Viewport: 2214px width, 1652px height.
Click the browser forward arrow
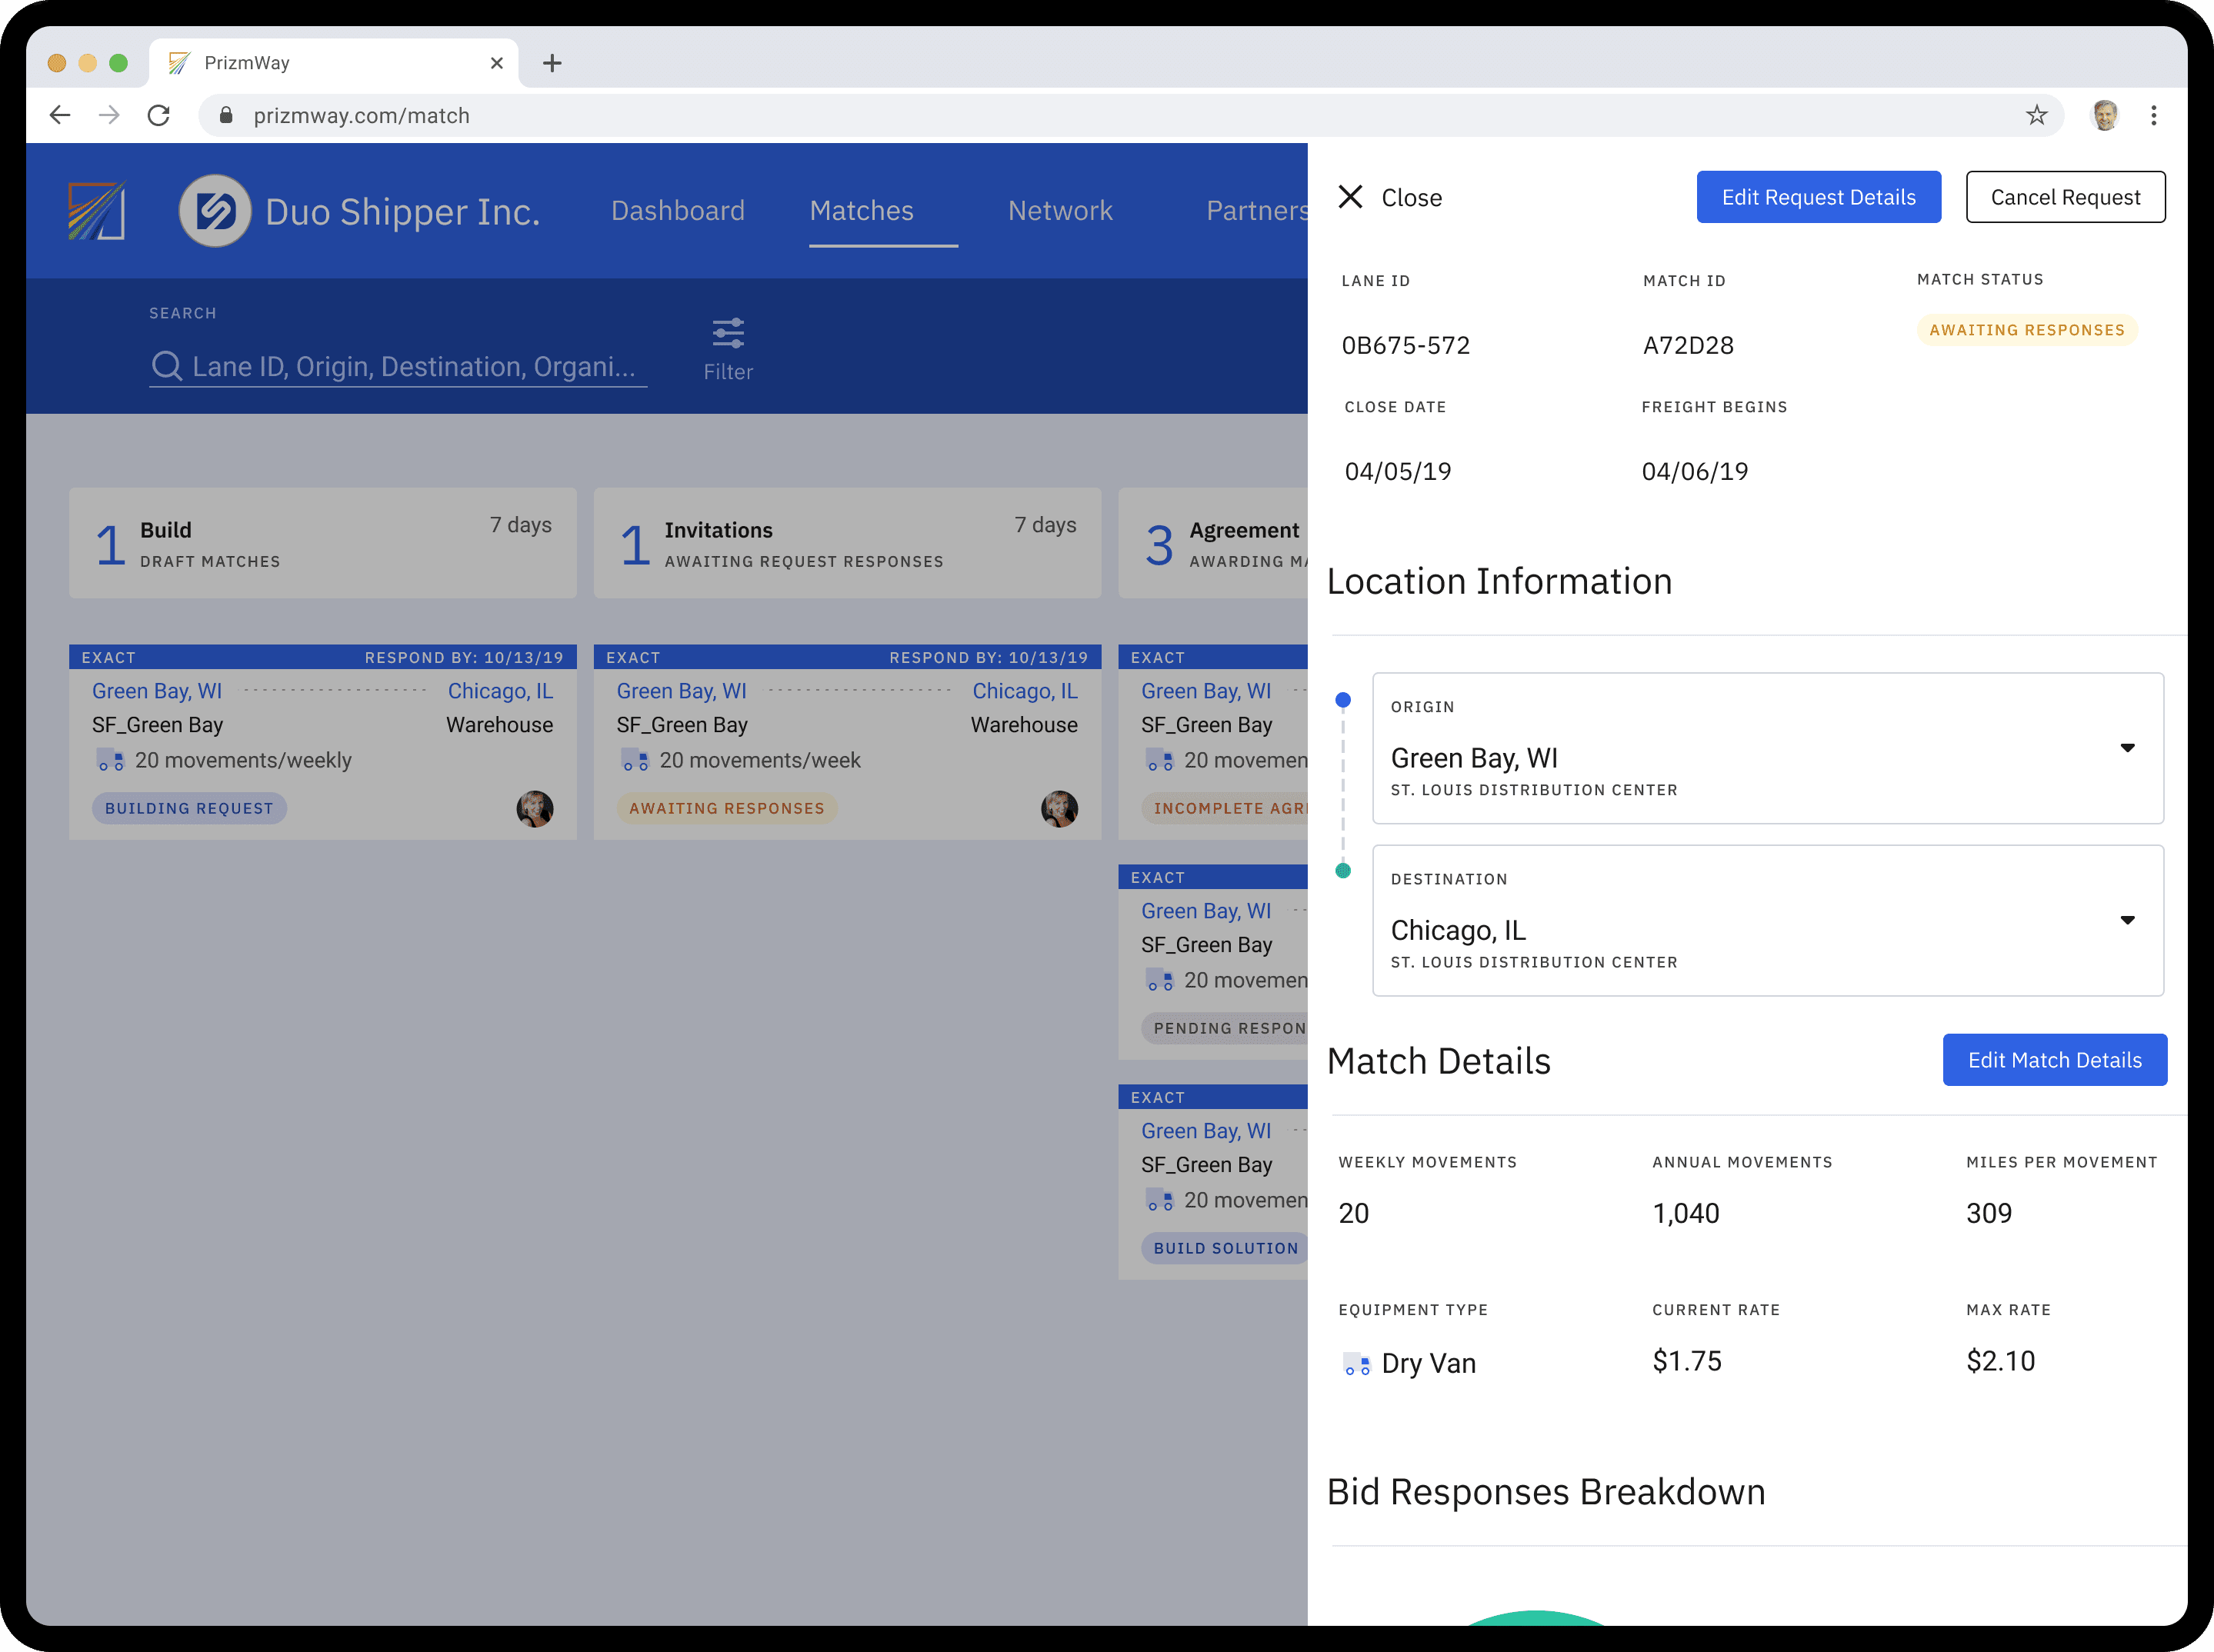tap(109, 115)
